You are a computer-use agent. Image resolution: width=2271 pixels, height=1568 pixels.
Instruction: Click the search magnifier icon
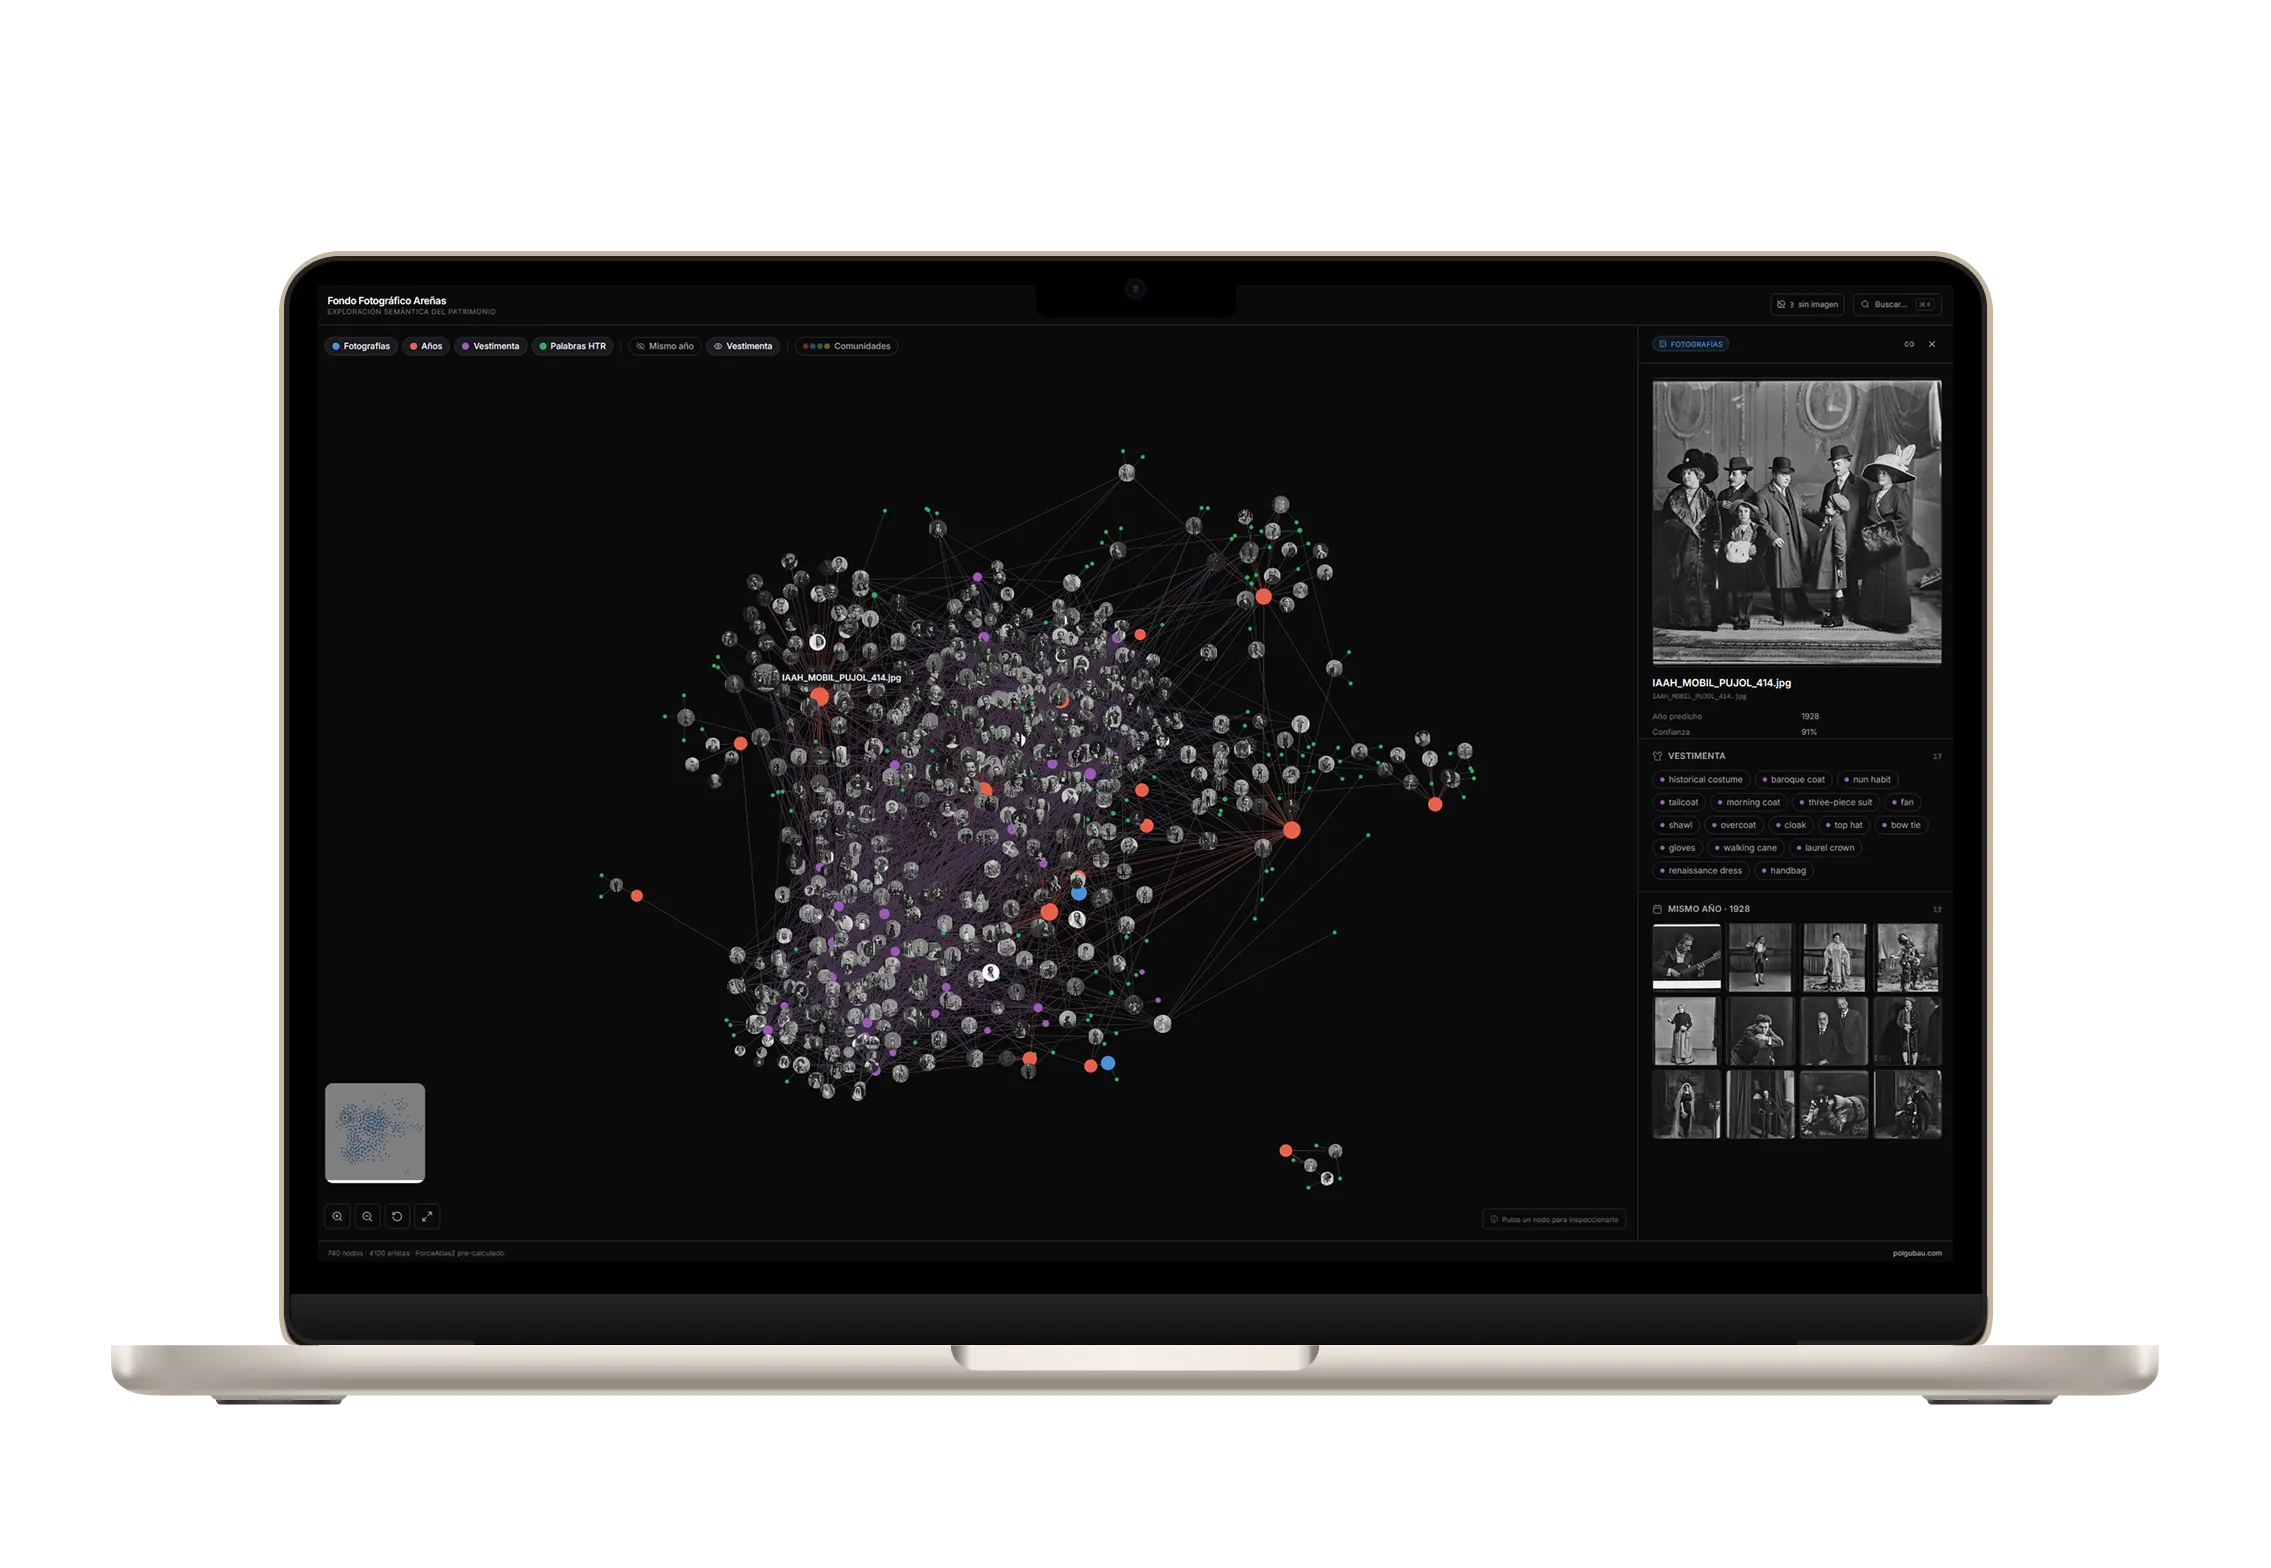click(1865, 304)
